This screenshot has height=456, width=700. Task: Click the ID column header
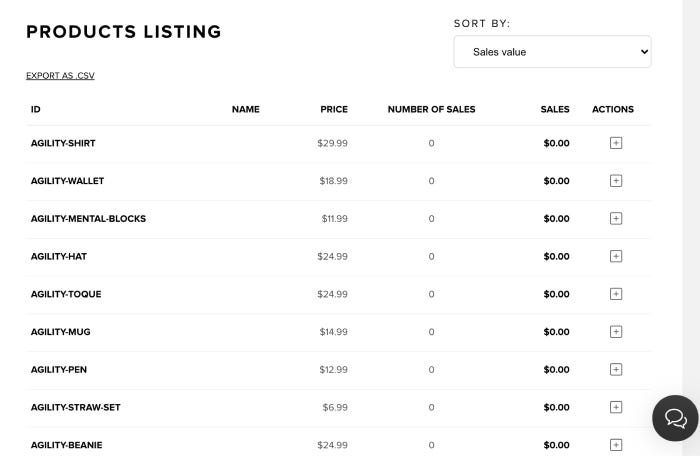click(36, 109)
